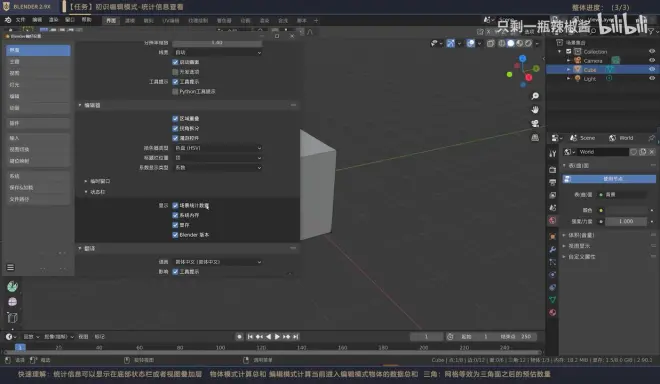Open the 线宽 line width dropdown
The width and height of the screenshot is (660, 384).
coord(218,53)
